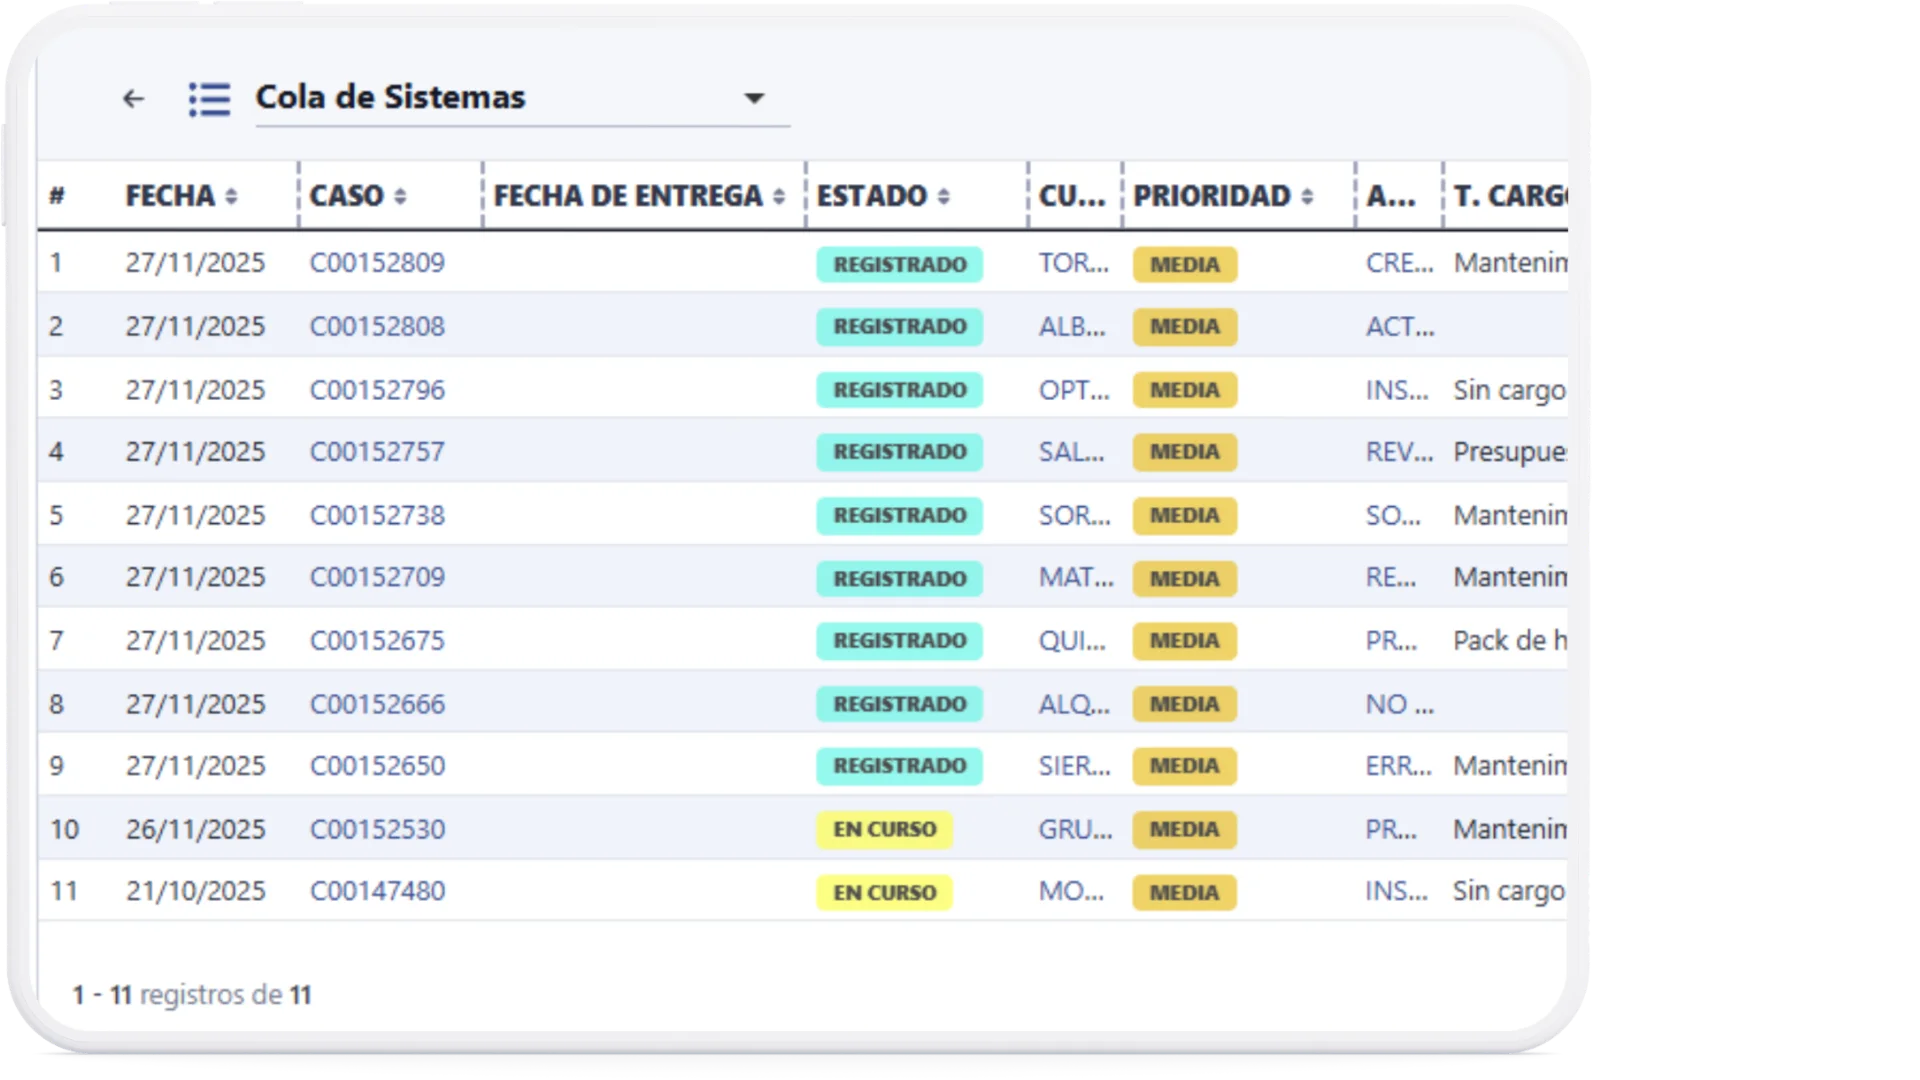Expand the queue selector caret

pyautogui.click(x=755, y=99)
